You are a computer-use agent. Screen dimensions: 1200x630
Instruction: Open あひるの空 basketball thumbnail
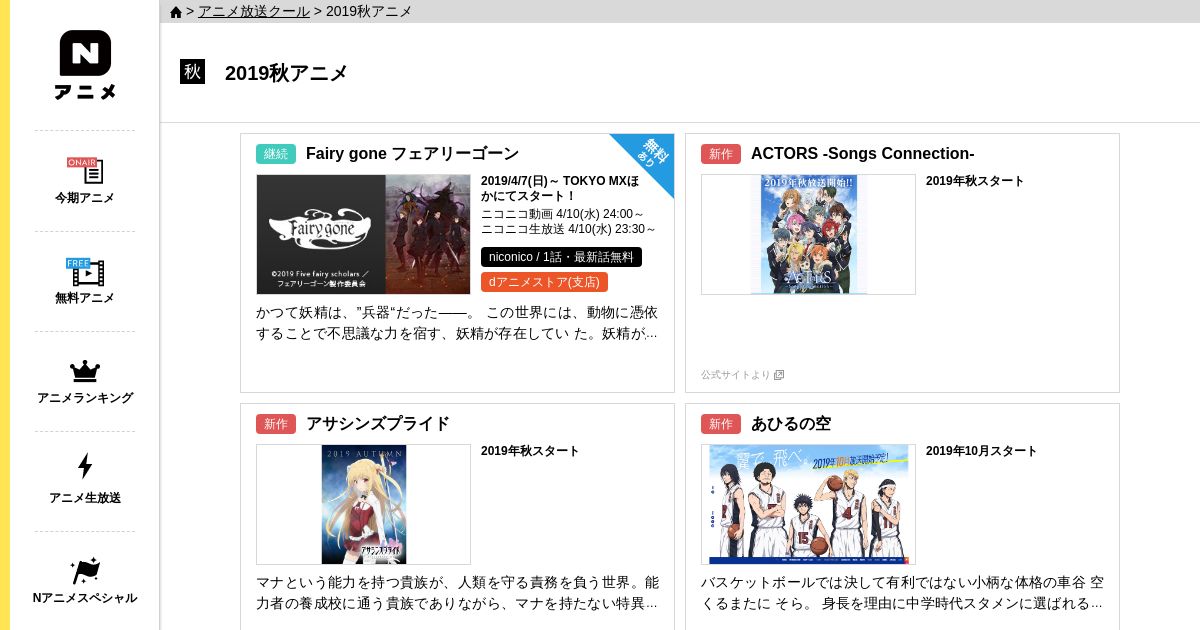pos(808,504)
